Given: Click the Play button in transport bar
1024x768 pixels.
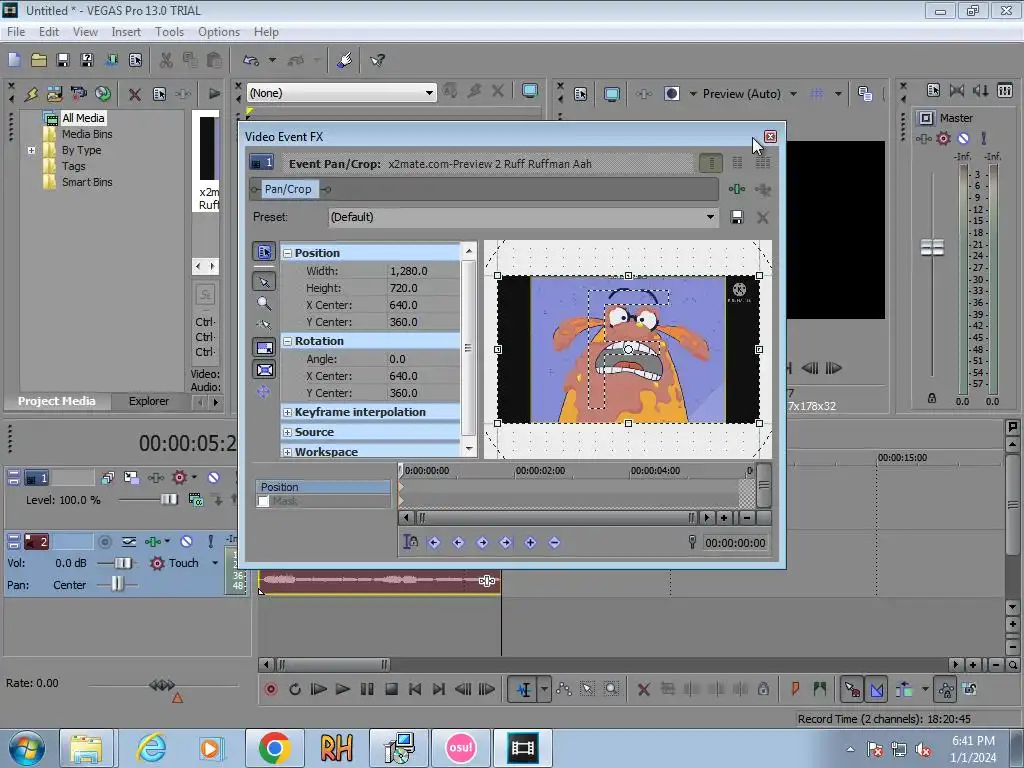Looking at the screenshot, I should click(342, 689).
